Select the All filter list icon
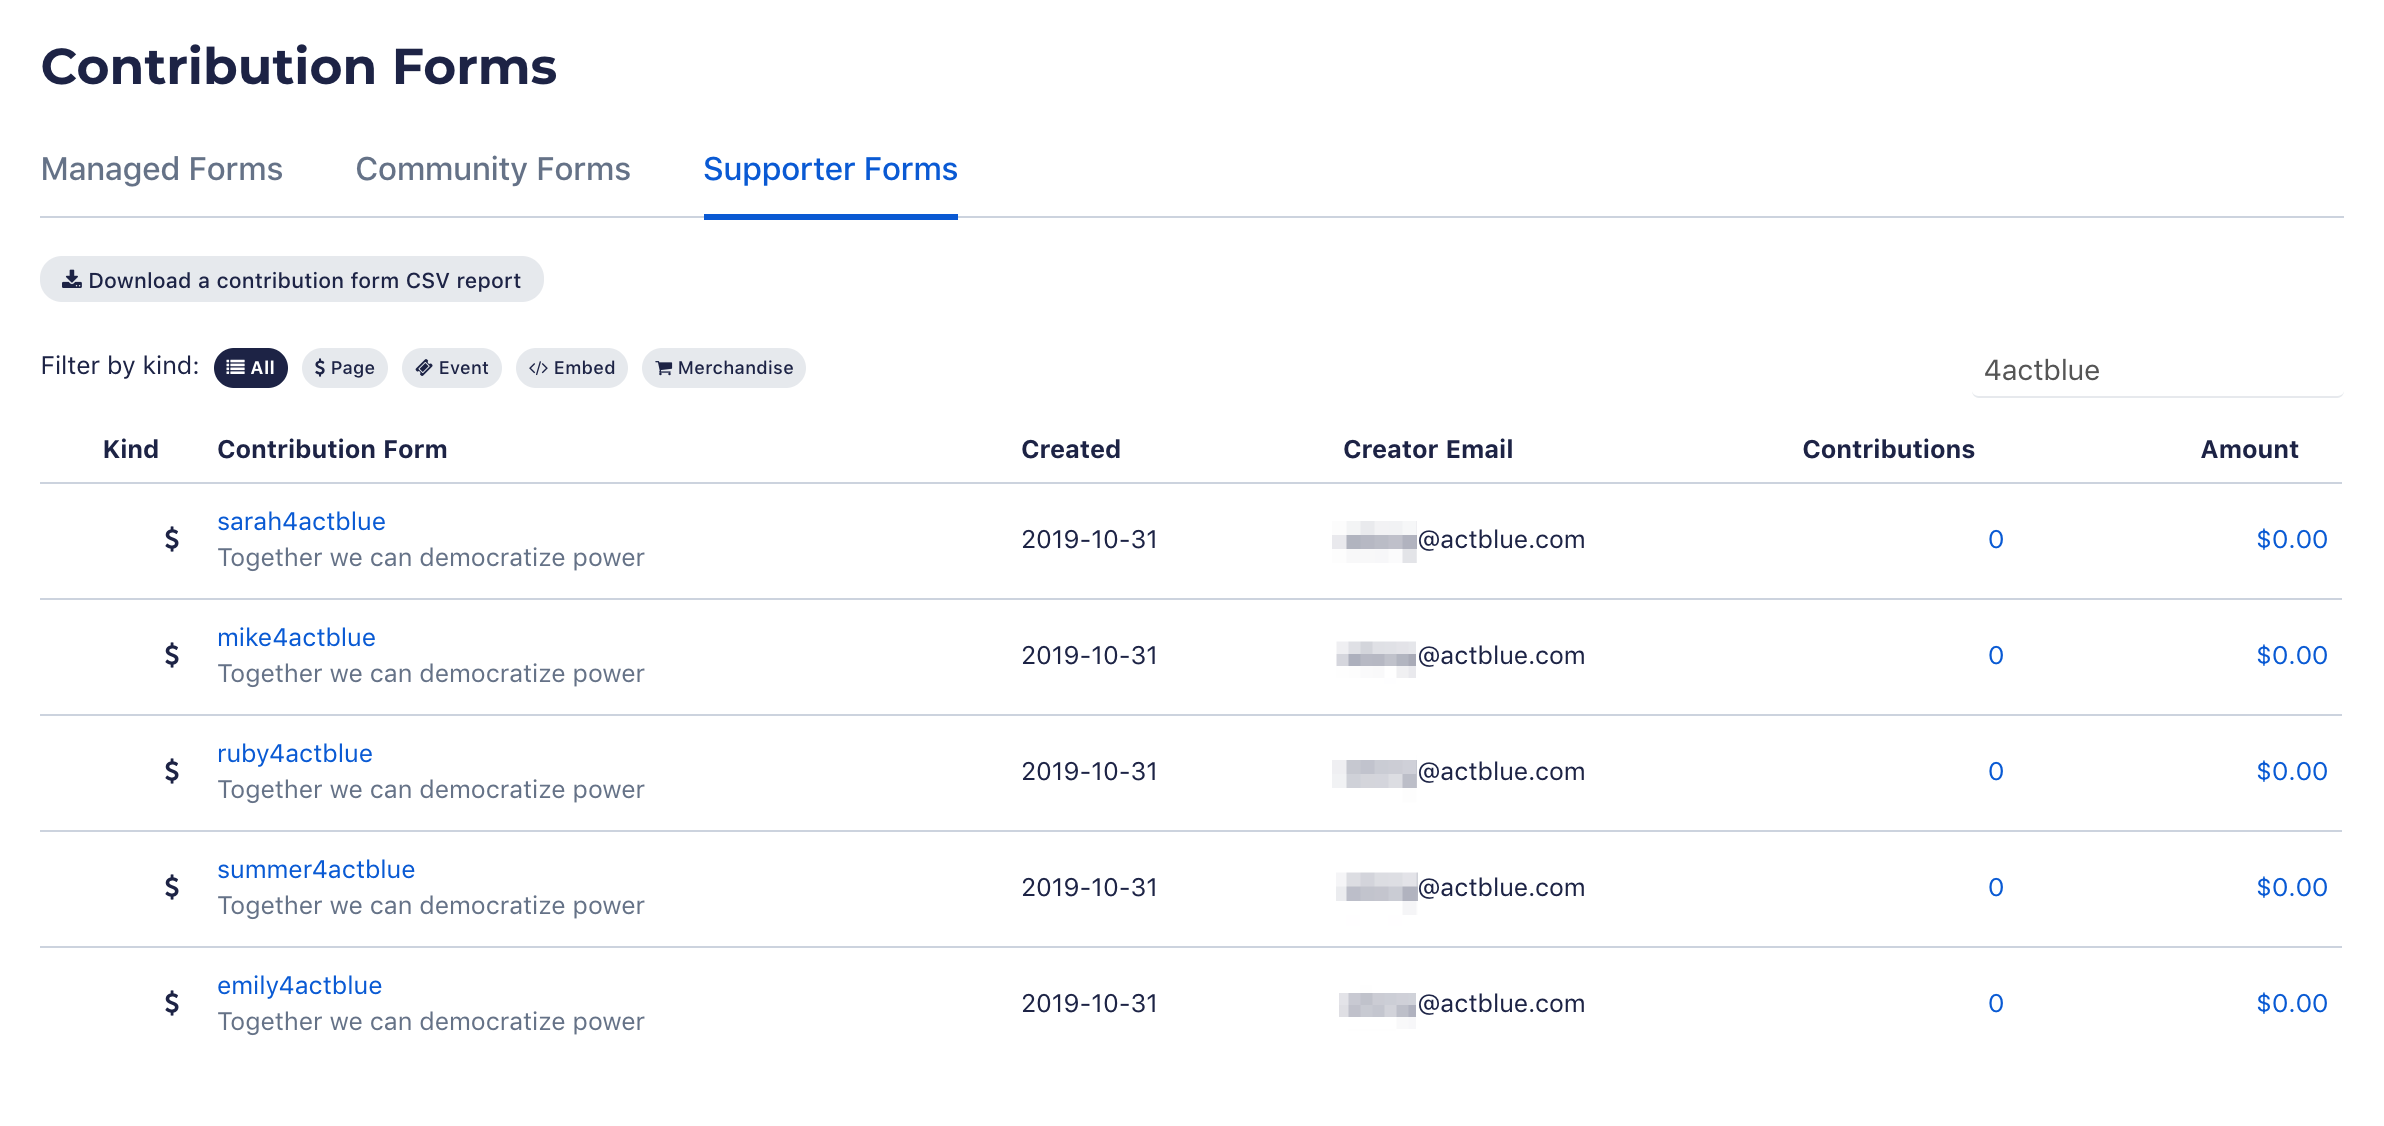This screenshot has height=1126, width=2384. (235, 368)
